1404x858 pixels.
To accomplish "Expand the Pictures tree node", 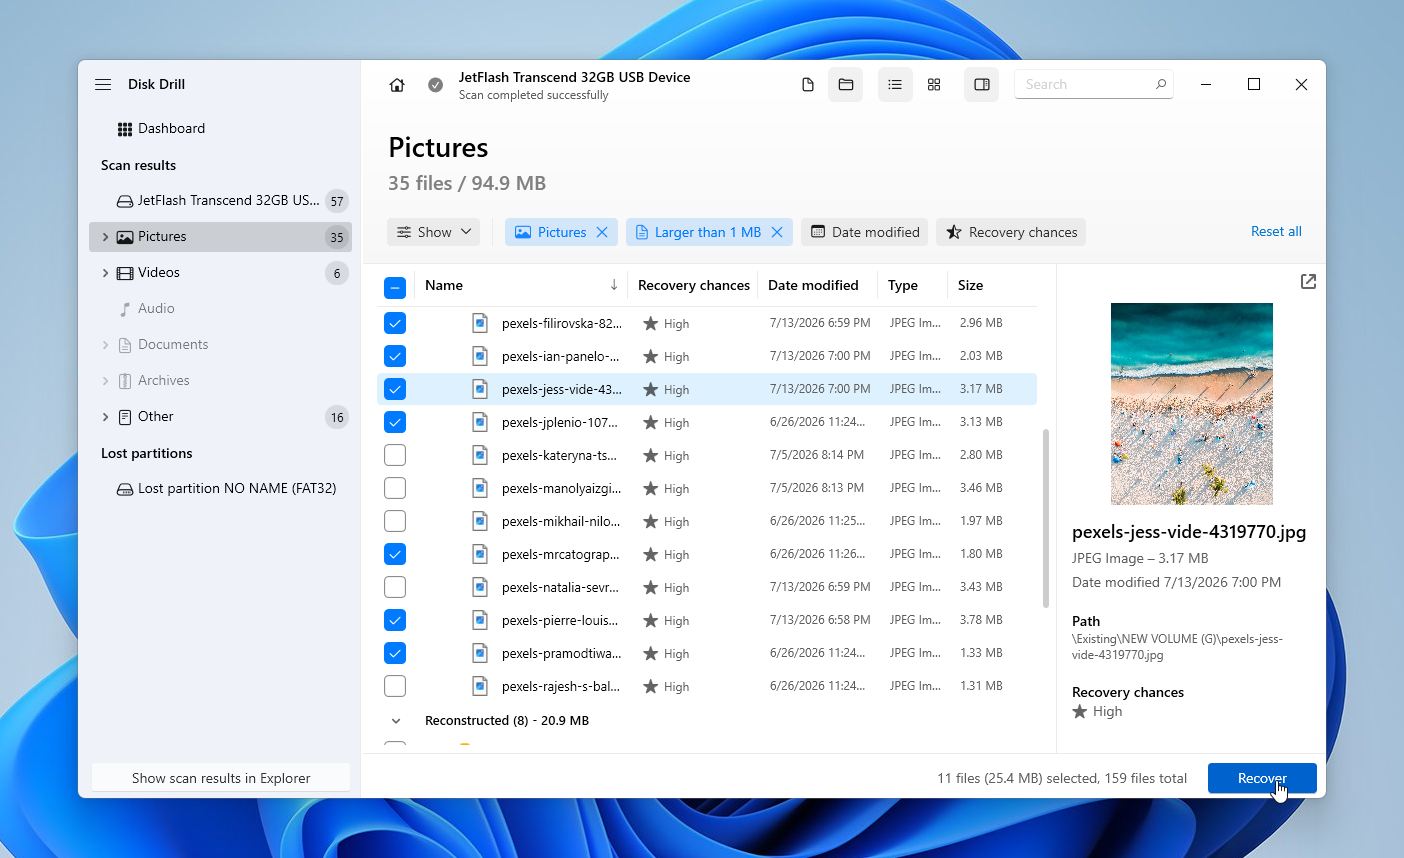I will point(105,237).
